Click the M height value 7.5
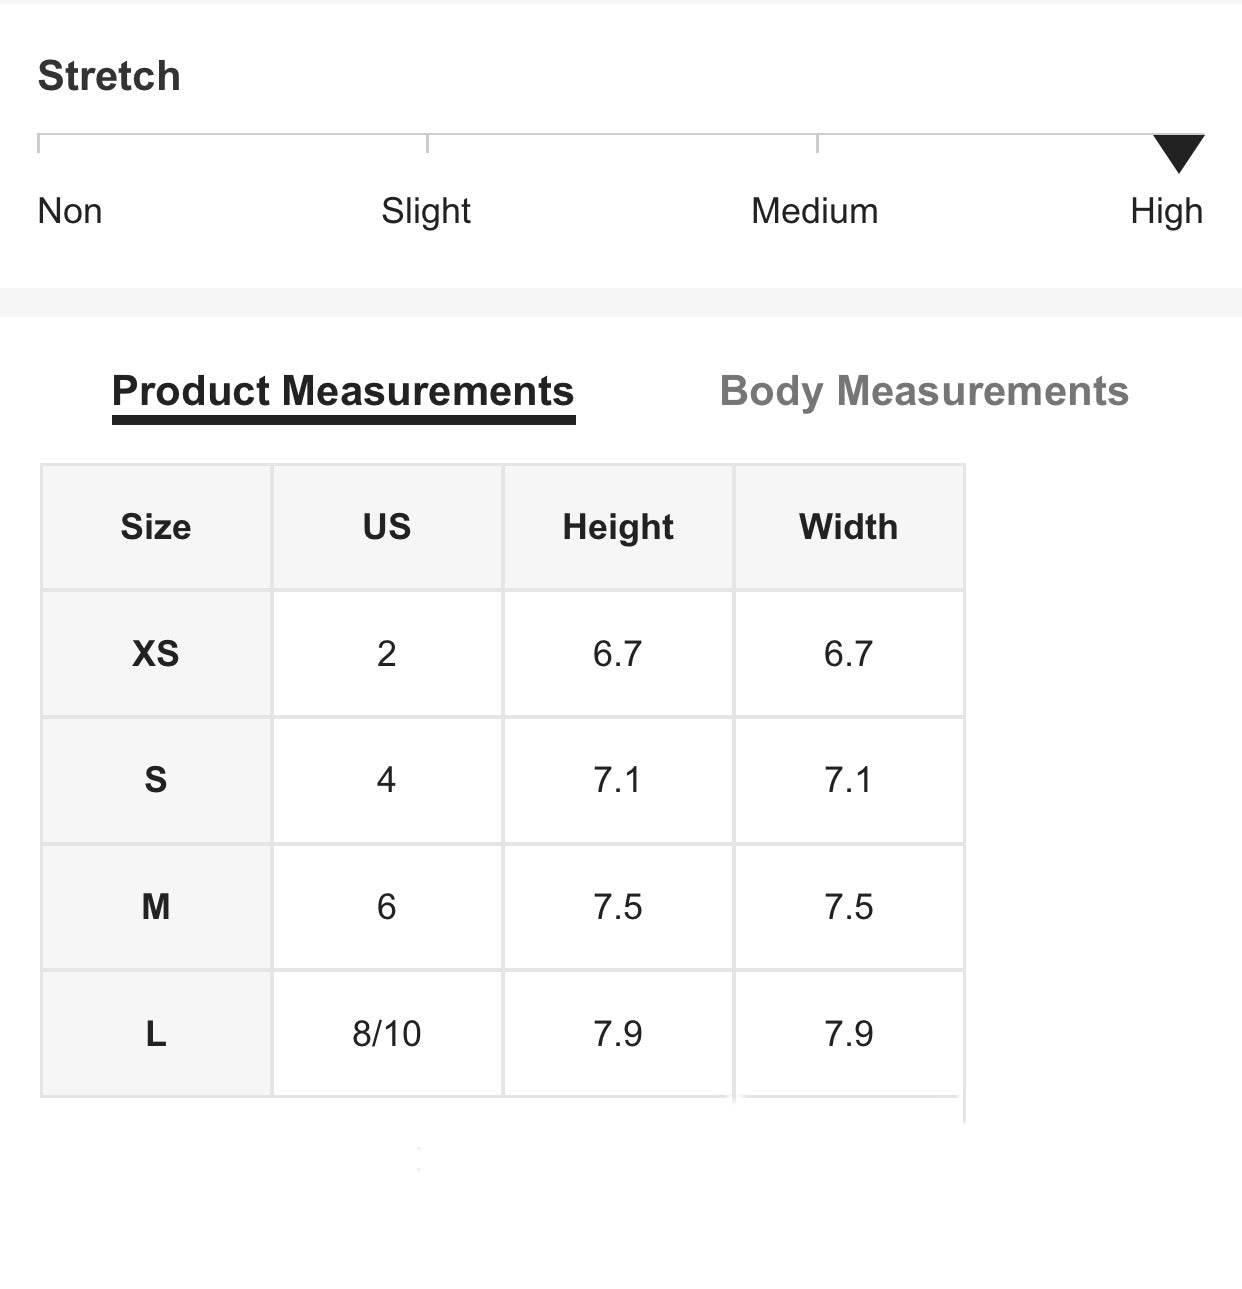Viewport: 1242px width, 1289px height. click(x=618, y=907)
